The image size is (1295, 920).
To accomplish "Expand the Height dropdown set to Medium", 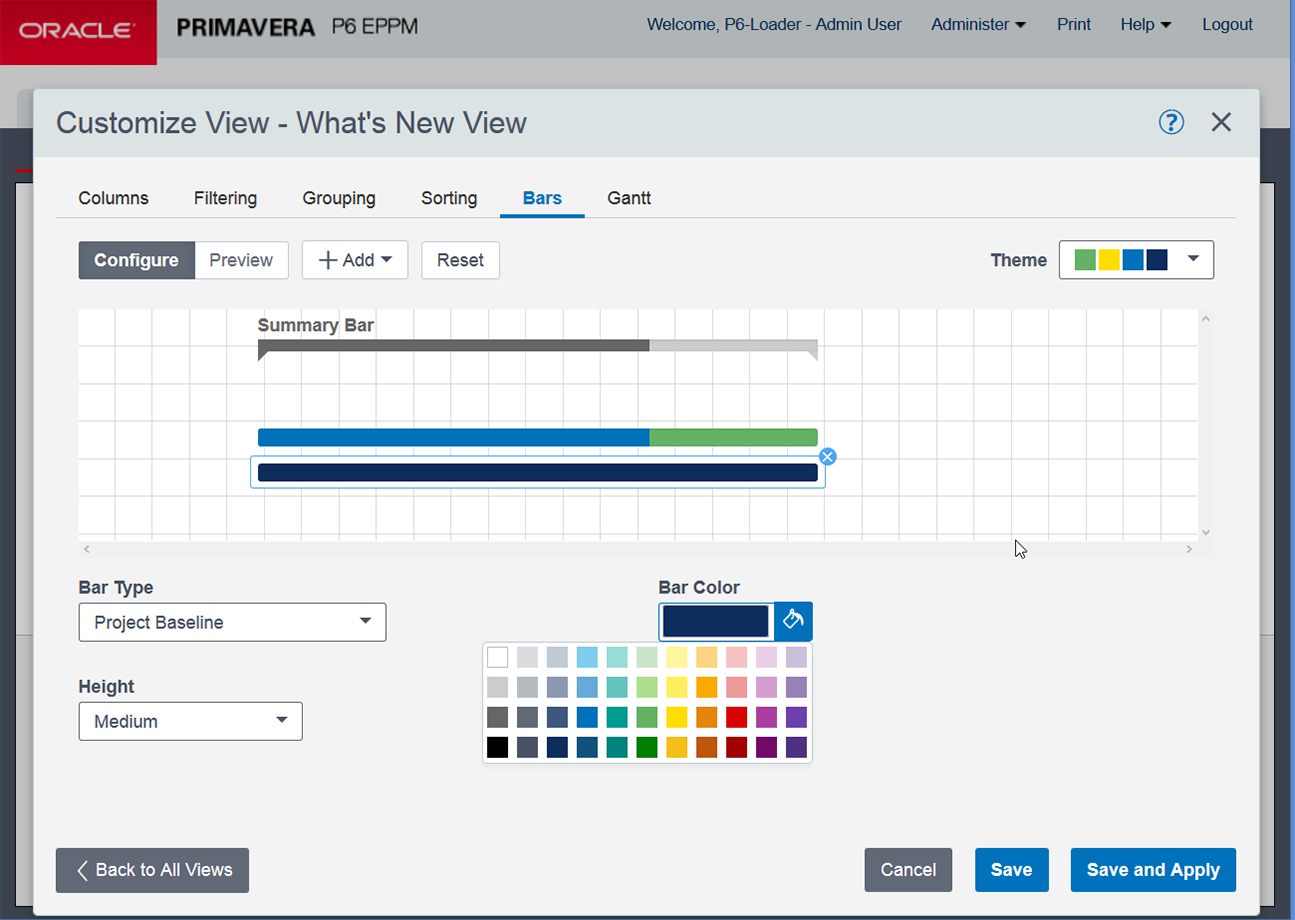I will [190, 721].
